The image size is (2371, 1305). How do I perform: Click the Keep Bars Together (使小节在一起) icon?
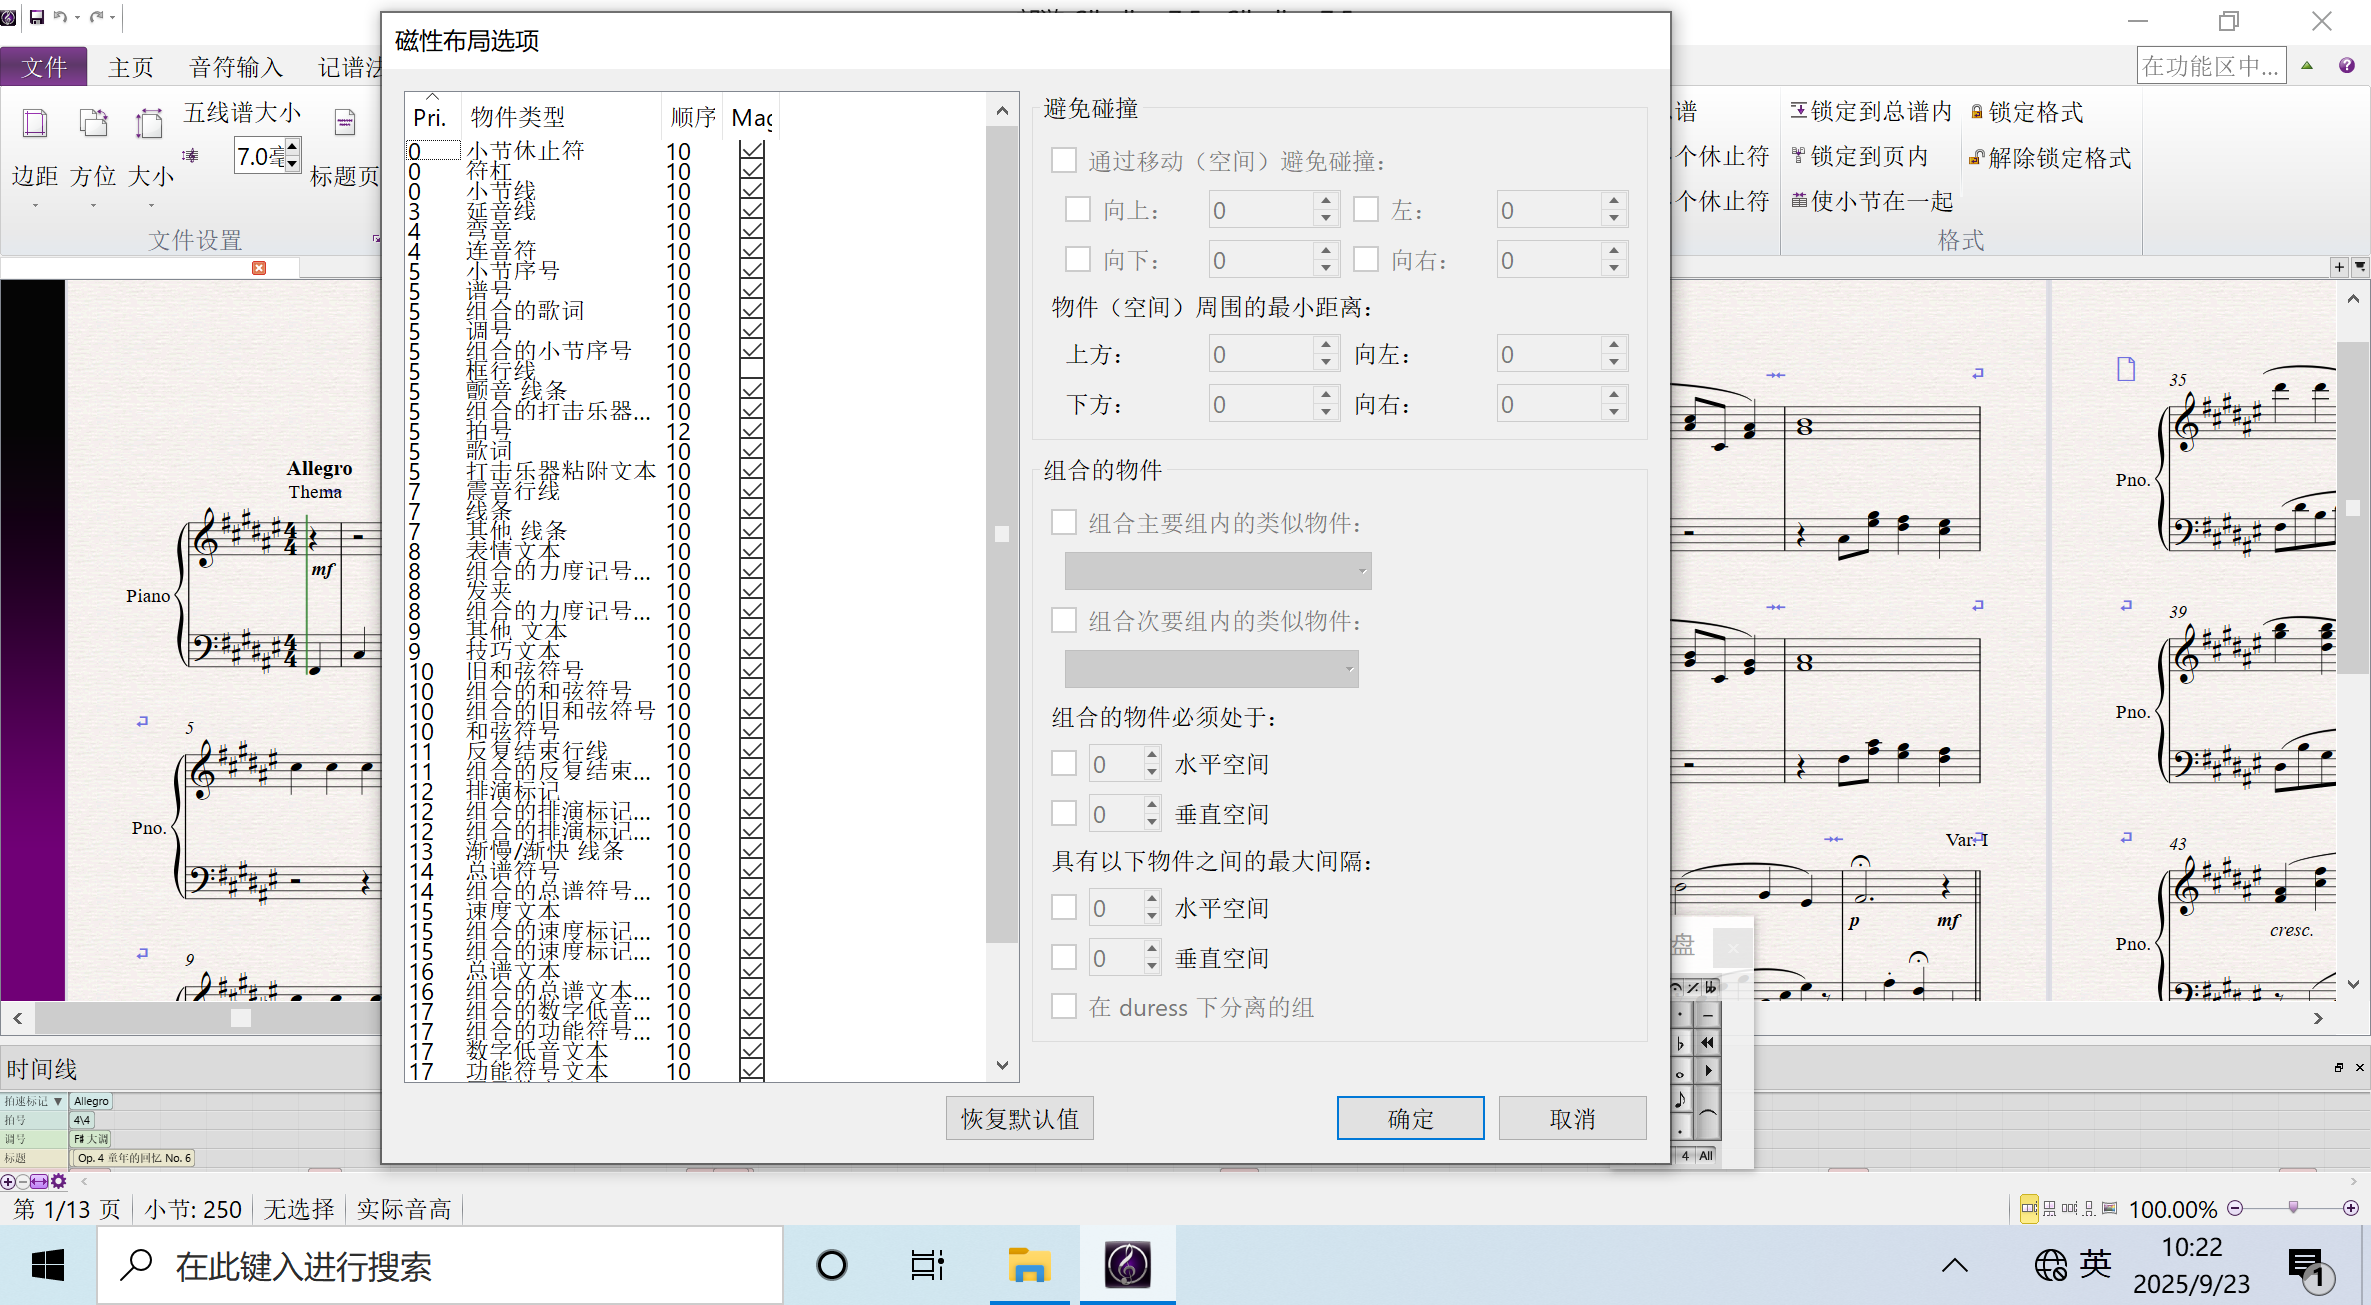pos(1799,201)
